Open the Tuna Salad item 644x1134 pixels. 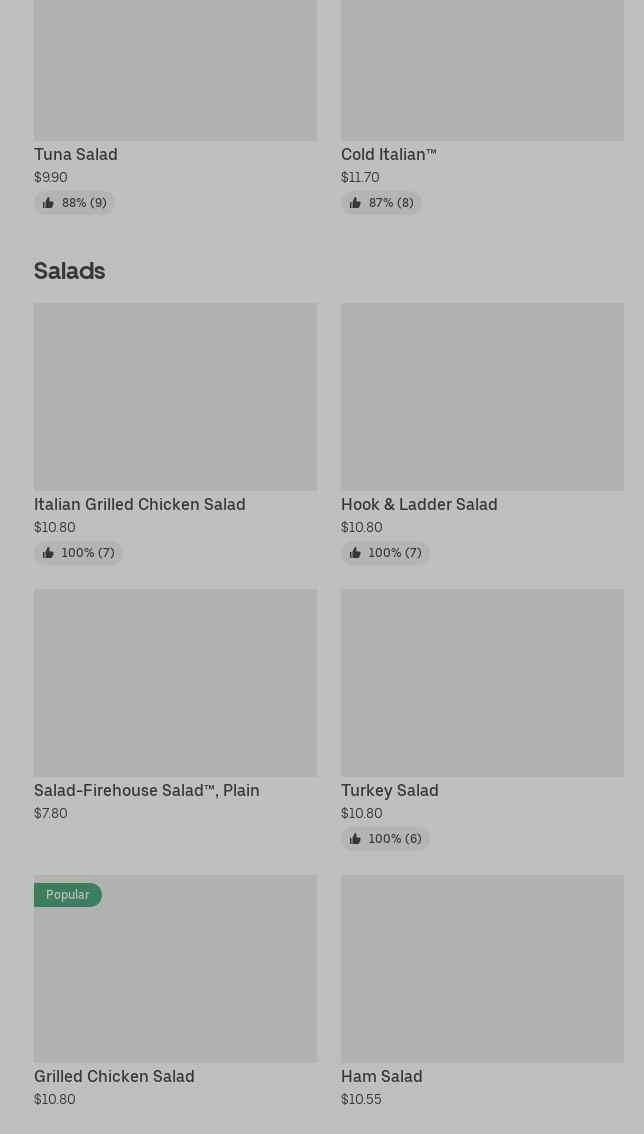click(x=76, y=154)
